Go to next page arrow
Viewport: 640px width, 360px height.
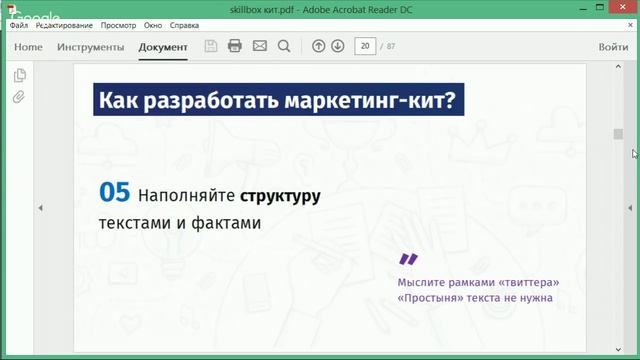338,46
